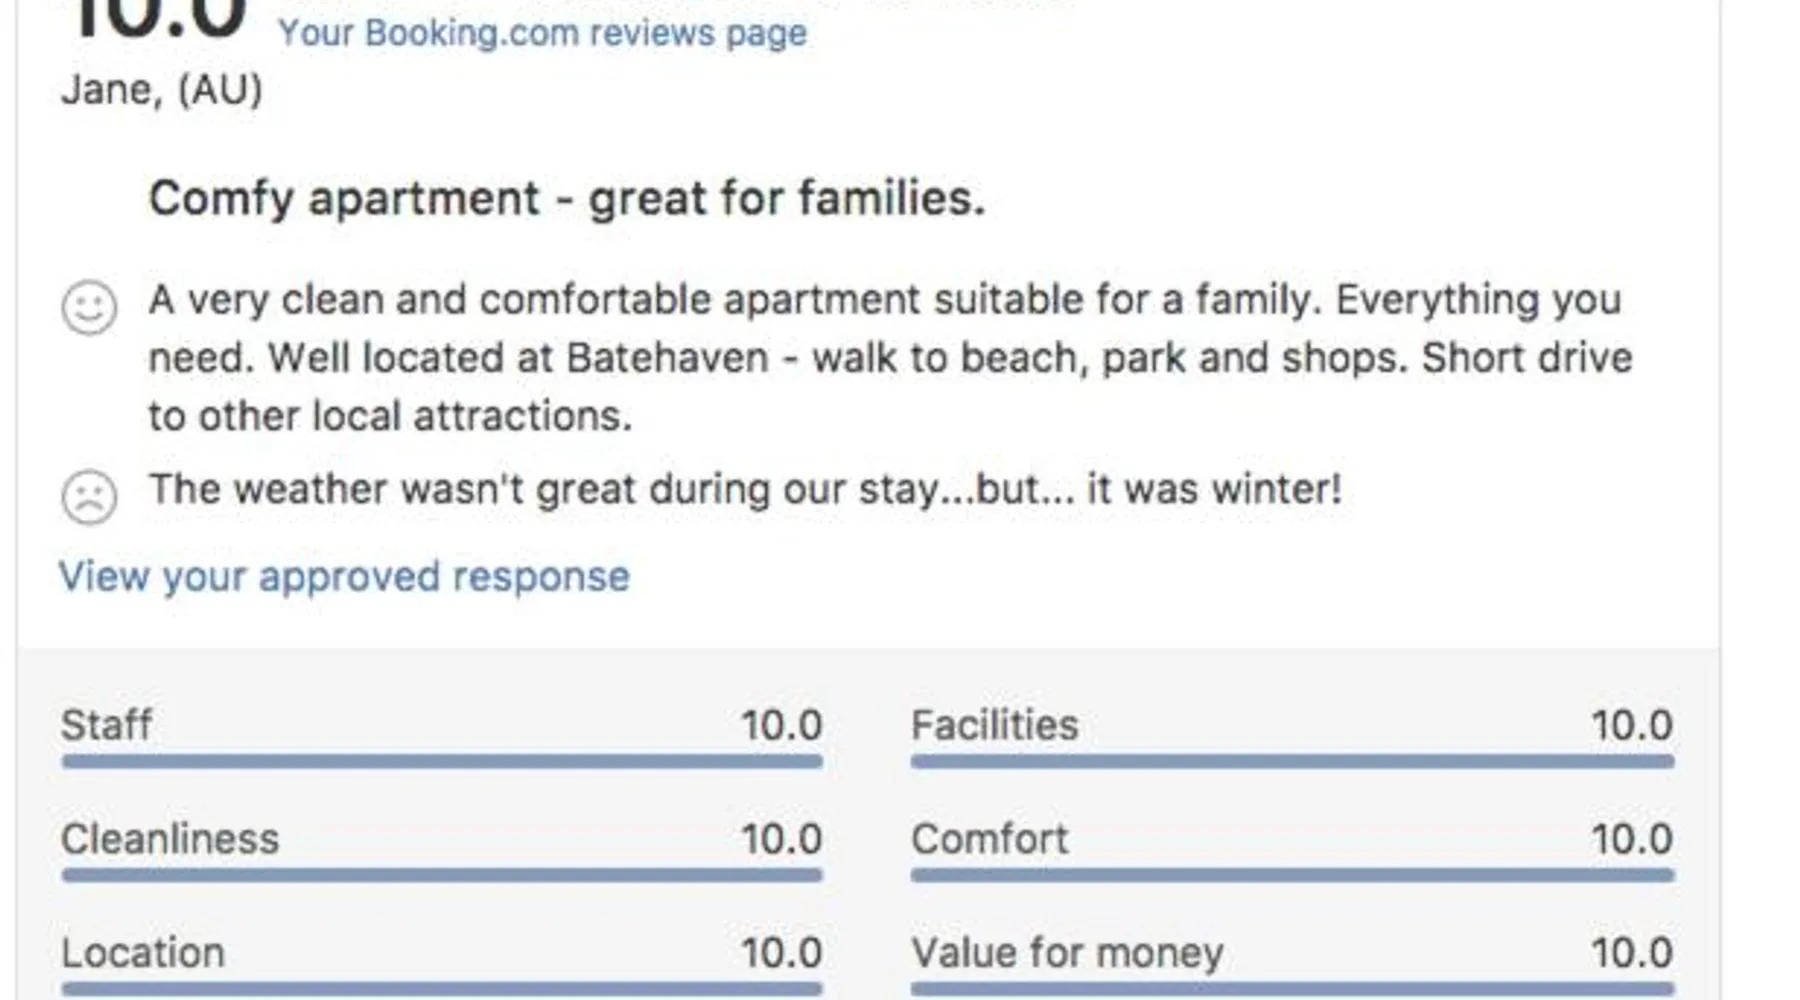The width and height of the screenshot is (1800, 1000).
Task: Click the positive review comment text
Action: click(x=888, y=357)
